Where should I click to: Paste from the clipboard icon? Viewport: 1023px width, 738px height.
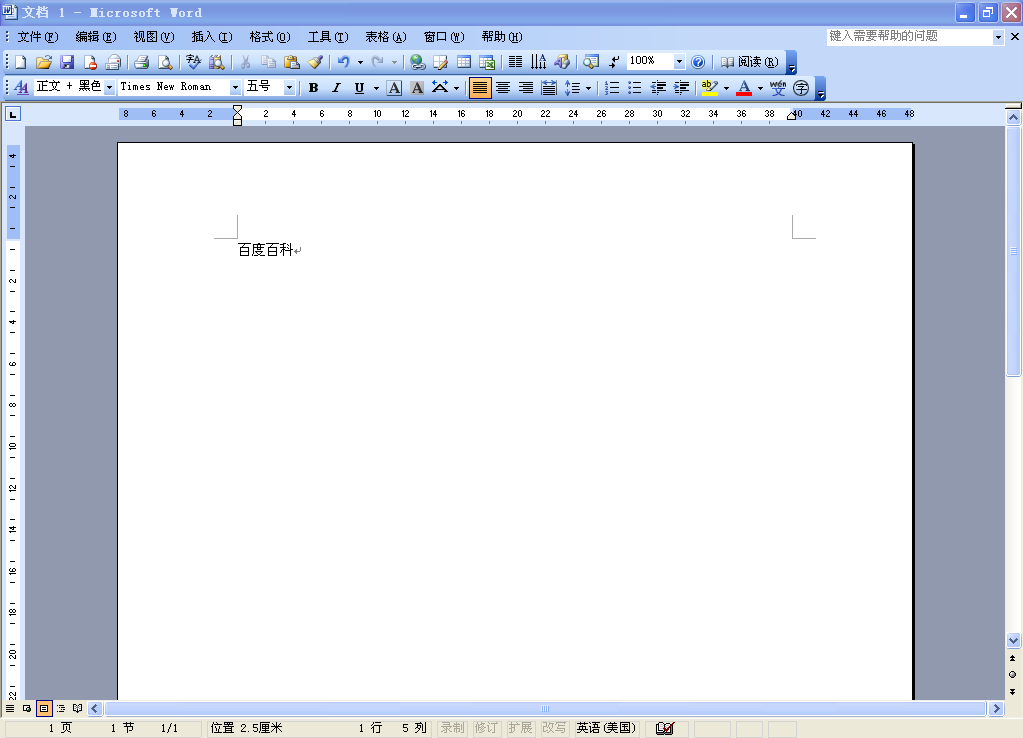click(292, 62)
